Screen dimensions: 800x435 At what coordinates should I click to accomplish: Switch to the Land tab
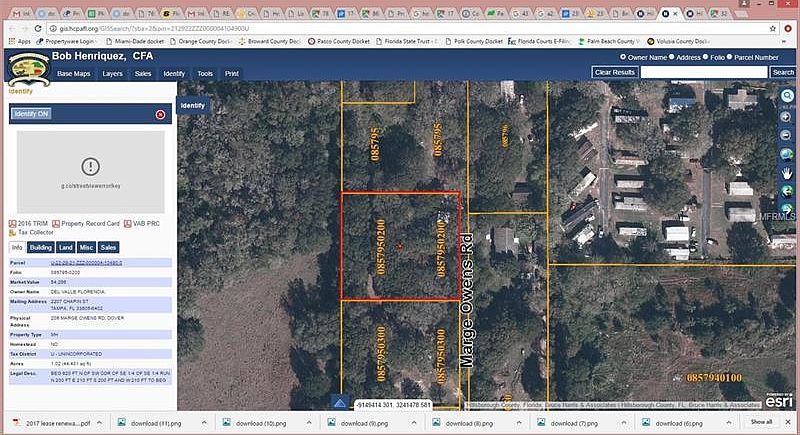click(65, 247)
